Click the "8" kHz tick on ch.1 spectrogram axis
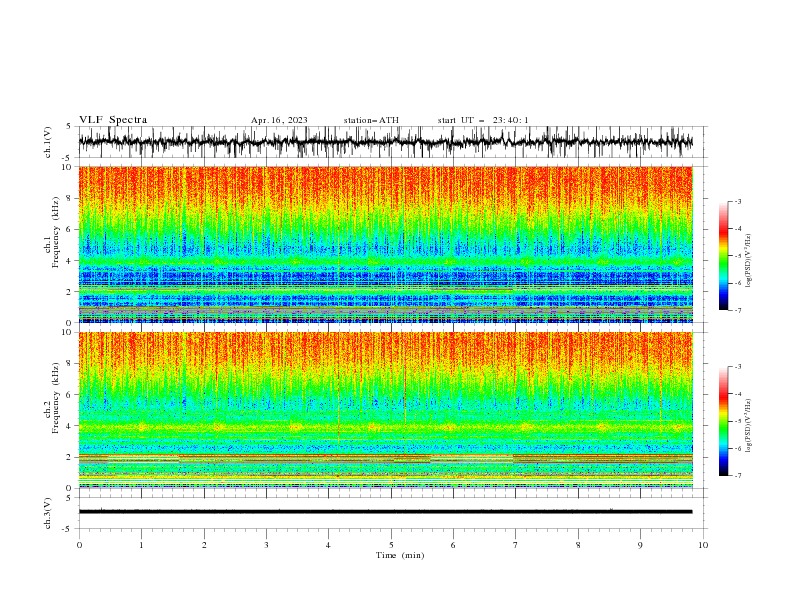792x612 pixels. [71, 198]
